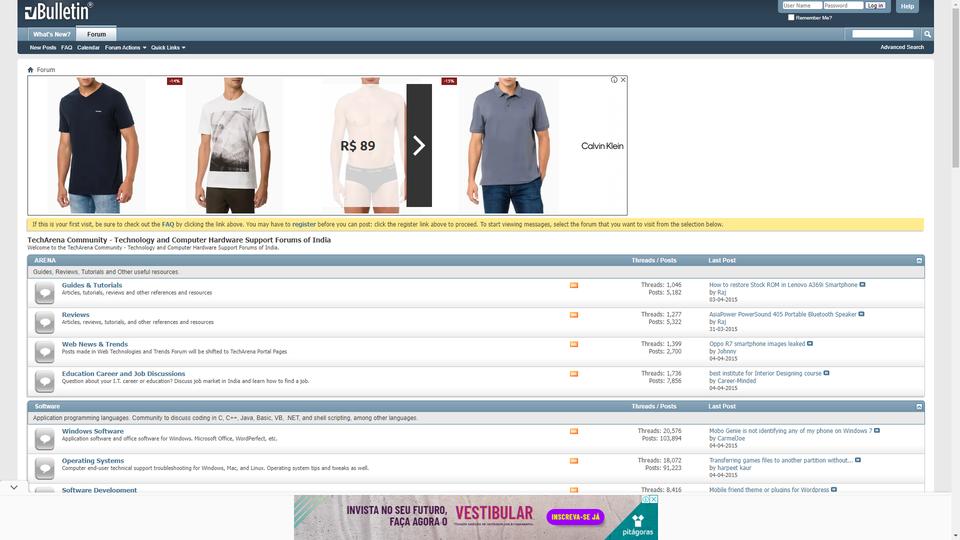This screenshot has width=960, height=540.
Task: Open the Web News & Trends forum
Action: tap(95, 344)
